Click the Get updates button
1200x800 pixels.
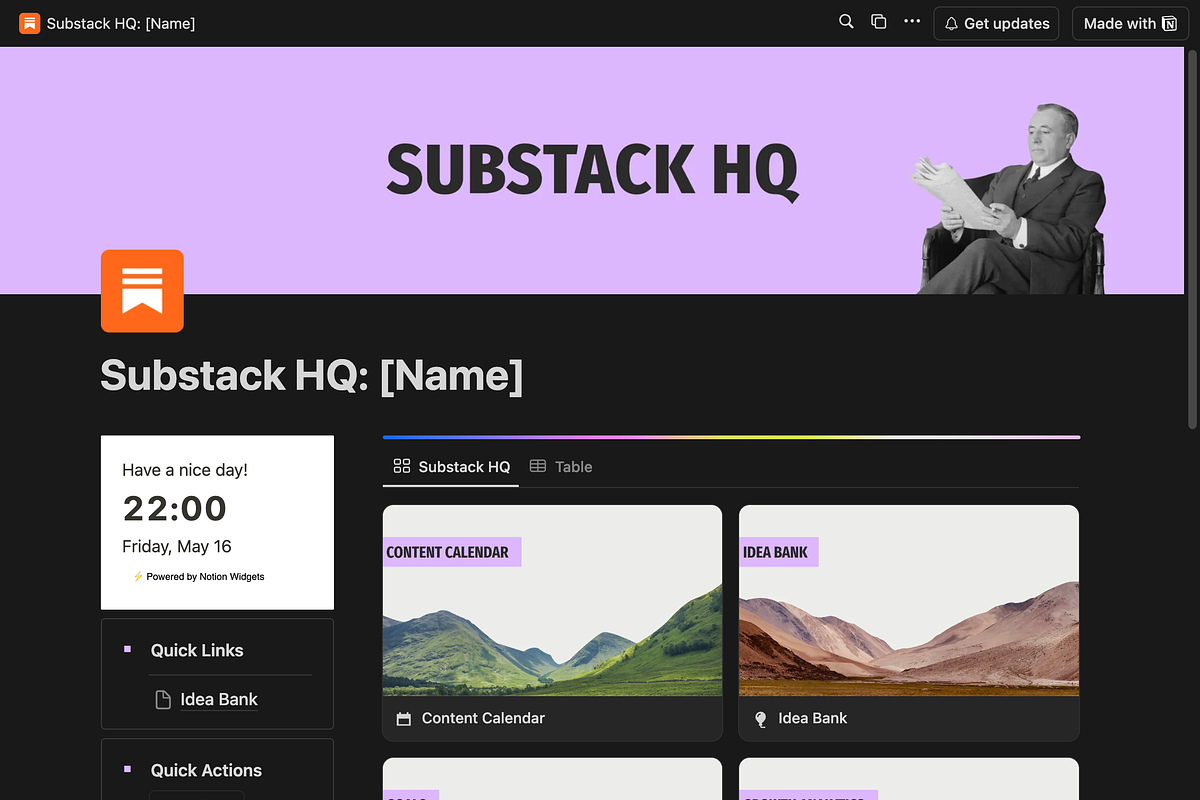[996, 23]
